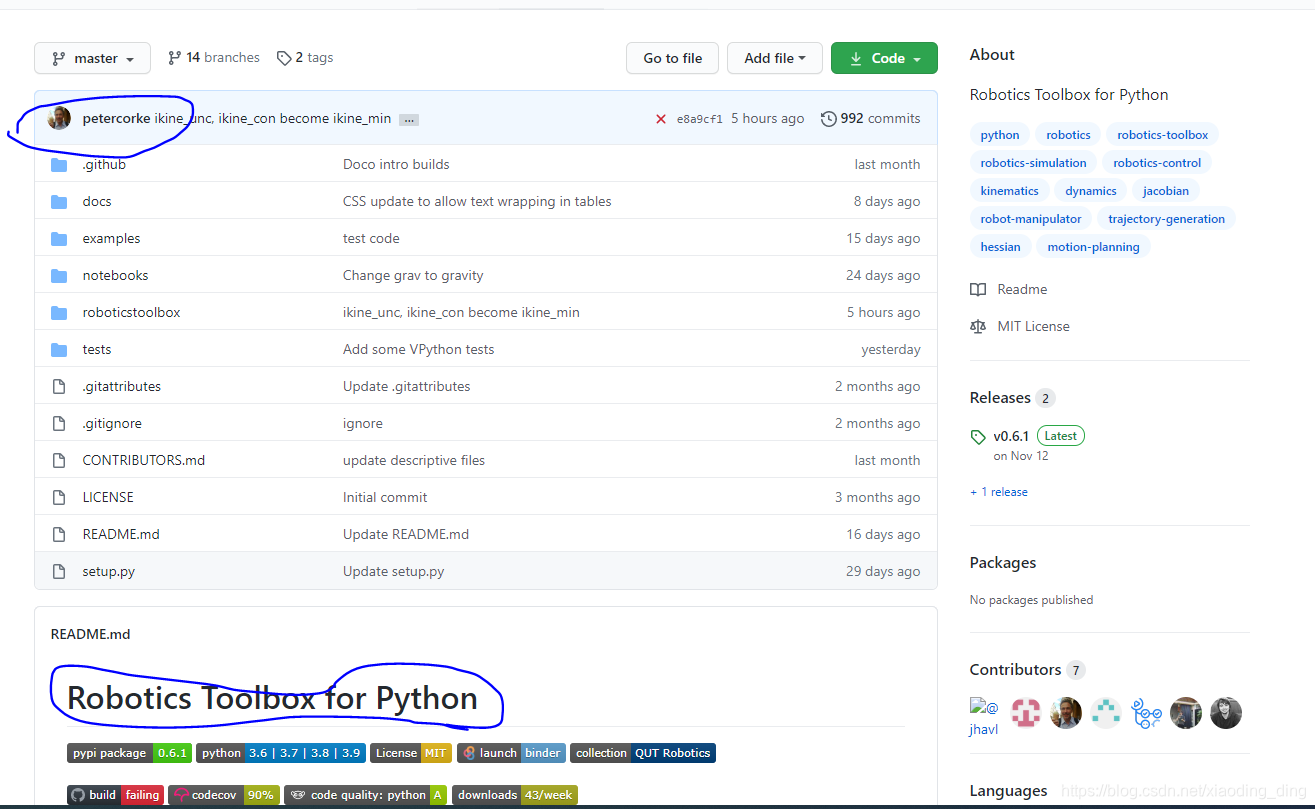Viewport: 1315px width, 809px height.
Task: Expand the commit message ellipsis
Action: point(408,118)
